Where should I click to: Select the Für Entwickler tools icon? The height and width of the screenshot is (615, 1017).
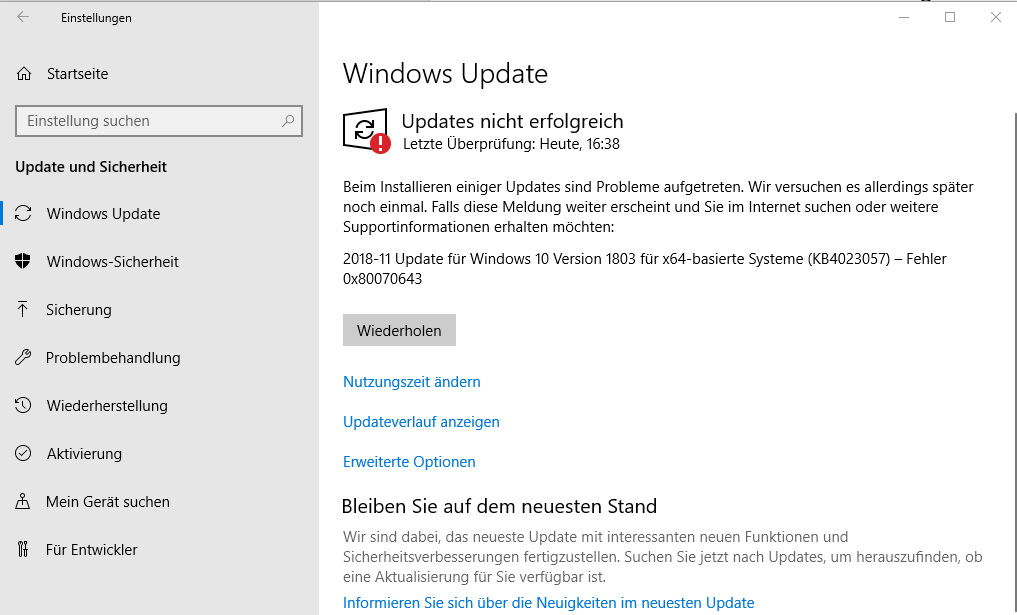[23, 549]
